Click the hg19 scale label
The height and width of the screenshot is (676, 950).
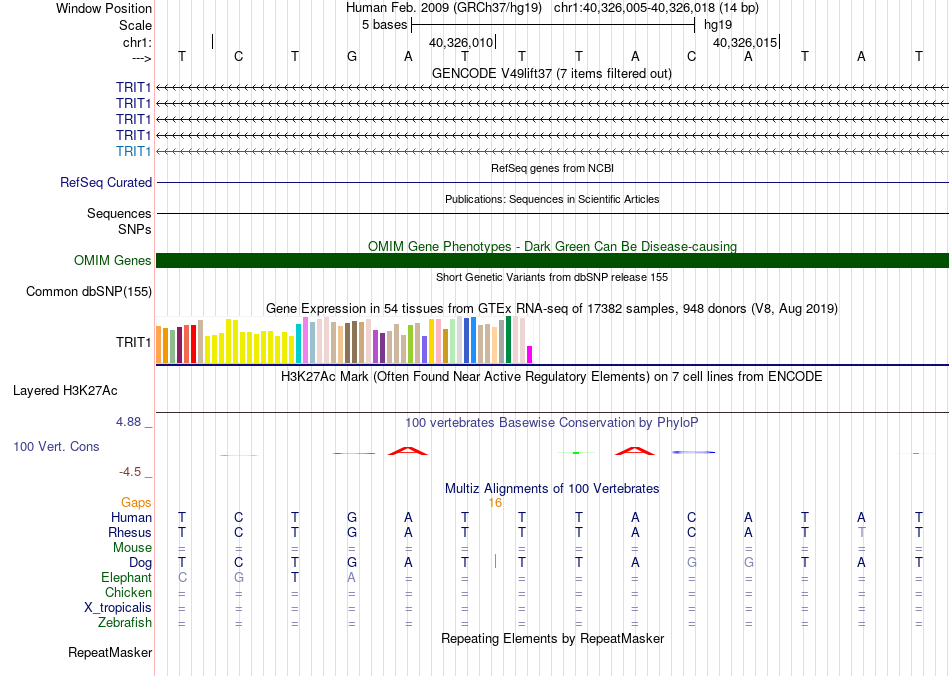click(x=718, y=25)
